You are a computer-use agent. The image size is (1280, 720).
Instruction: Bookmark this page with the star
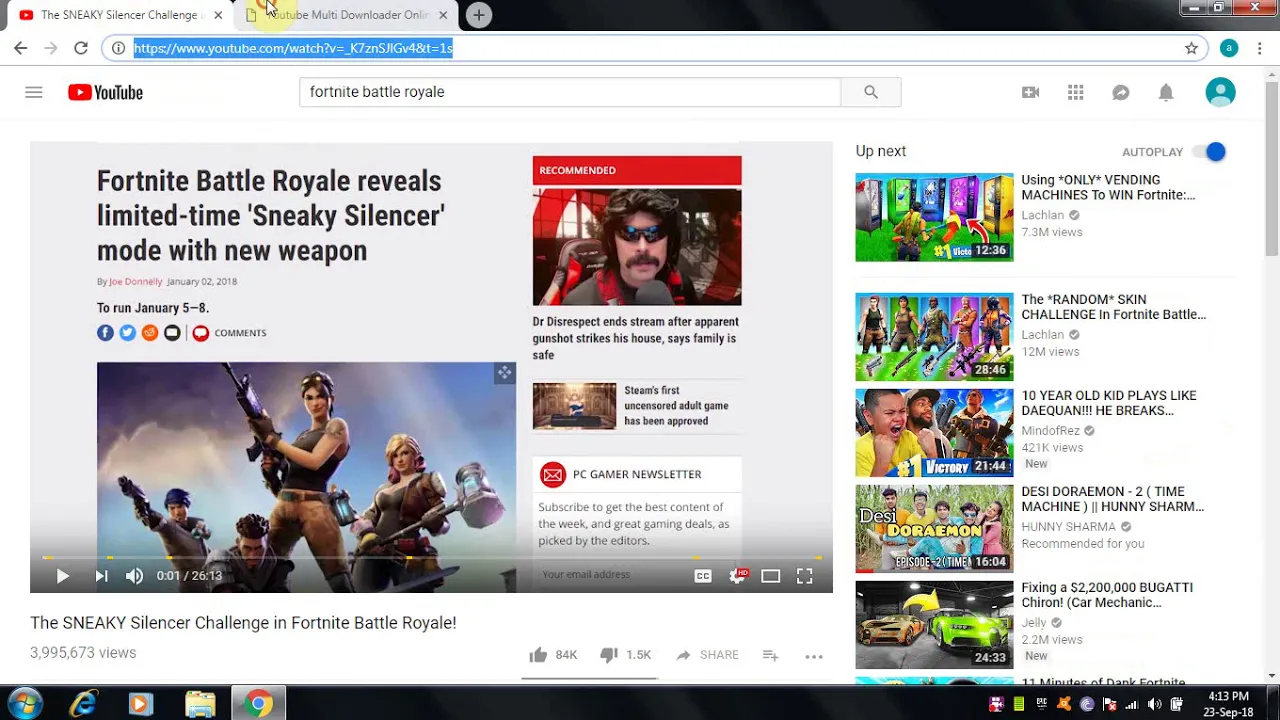(x=1191, y=48)
